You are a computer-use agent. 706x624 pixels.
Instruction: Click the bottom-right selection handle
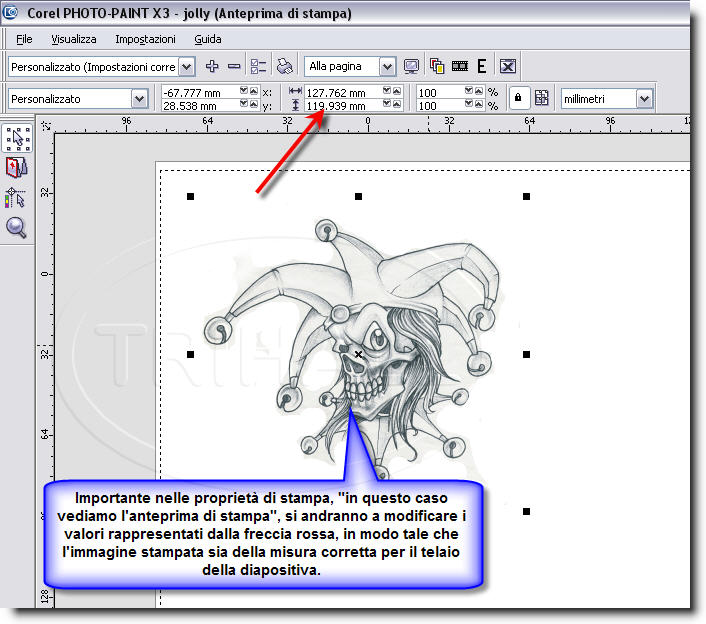526,511
